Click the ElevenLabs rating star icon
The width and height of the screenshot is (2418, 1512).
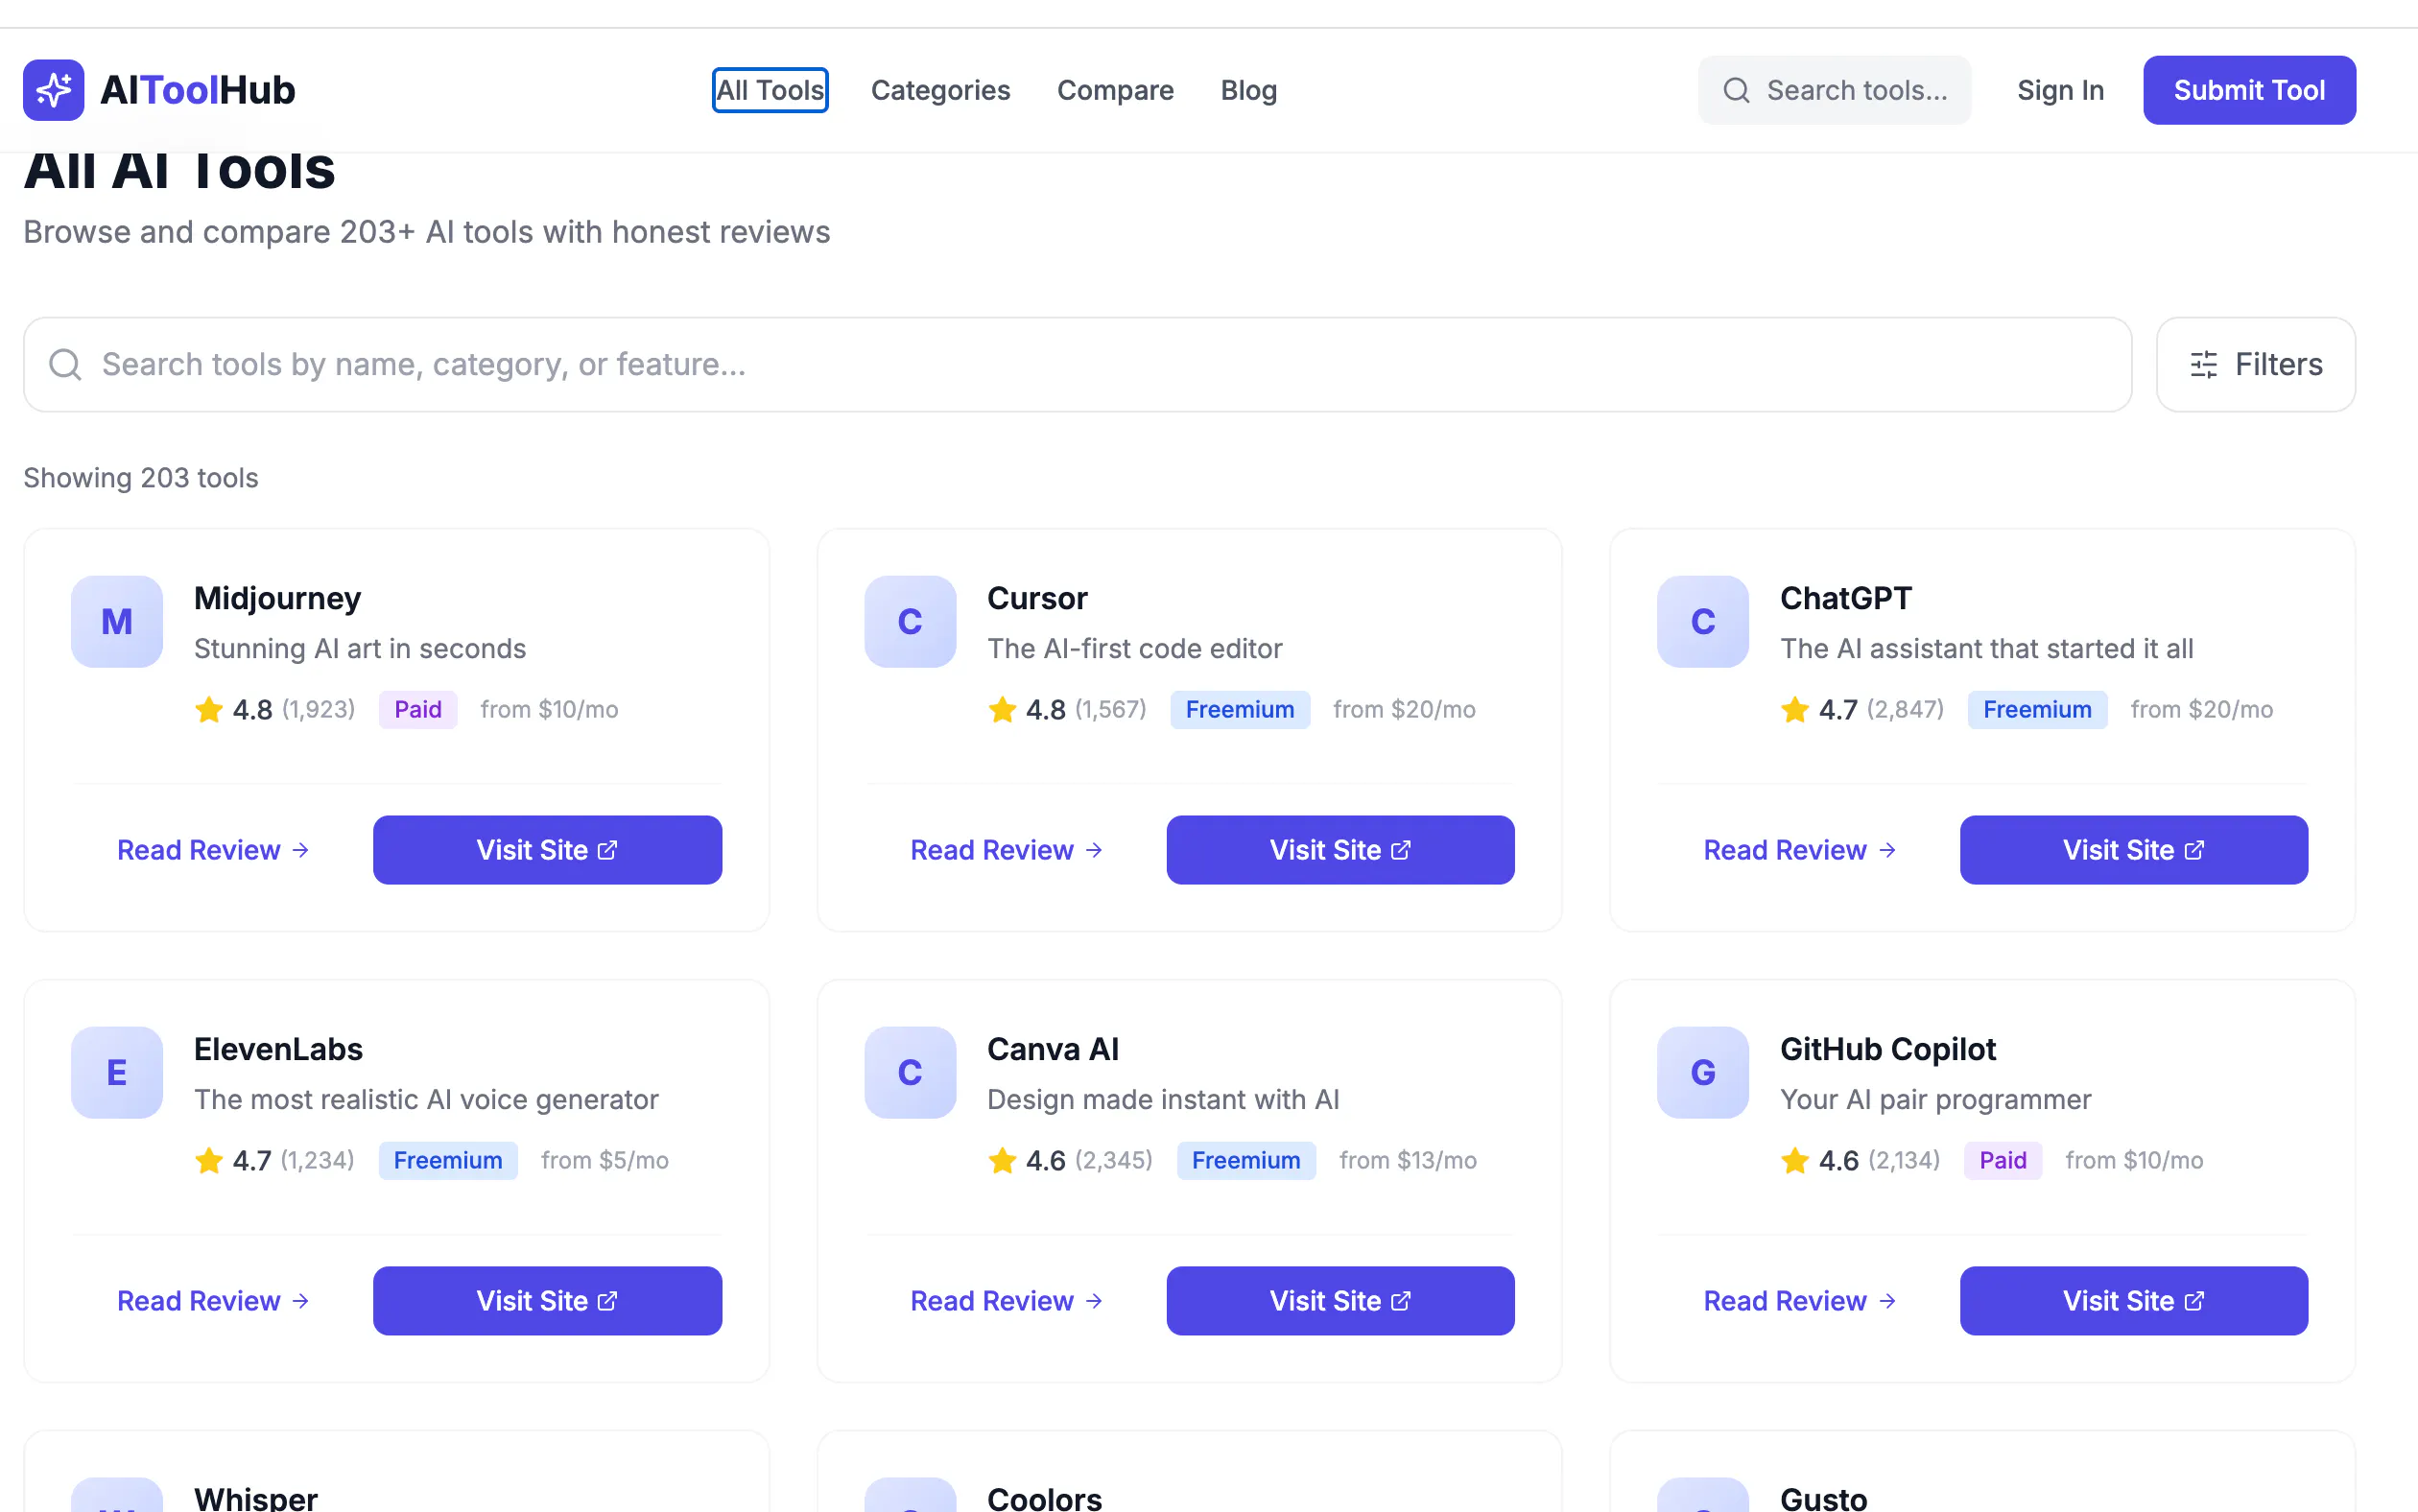pos(209,1161)
